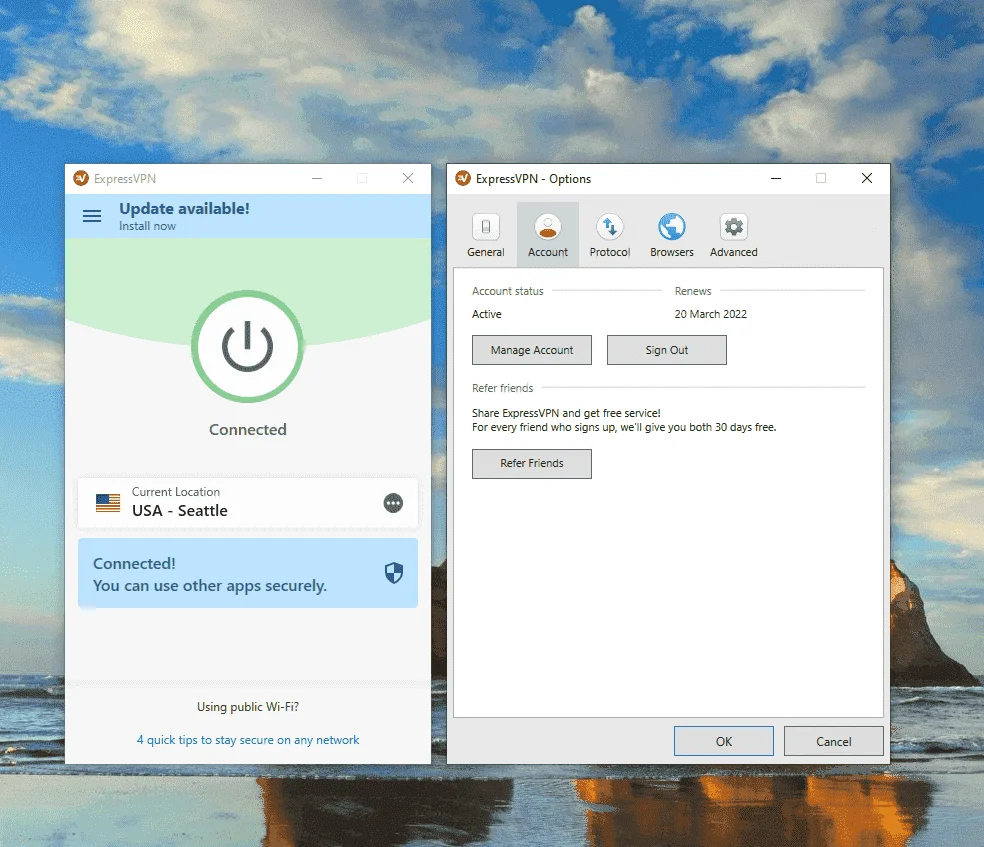This screenshot has height=847, width=984.
Task: Close the main ExpressVPN window
Action: pos(408,178)
